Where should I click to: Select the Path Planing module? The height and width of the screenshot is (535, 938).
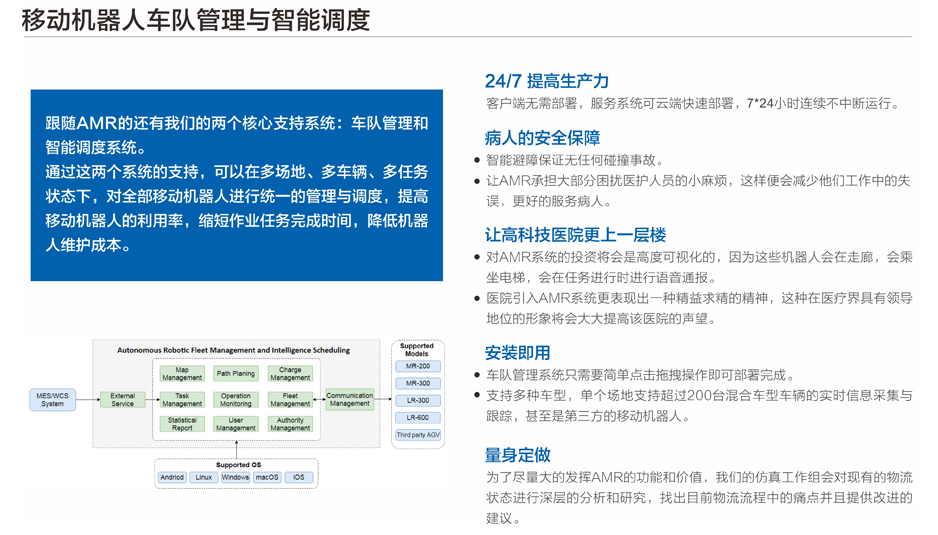coord(236,374)
